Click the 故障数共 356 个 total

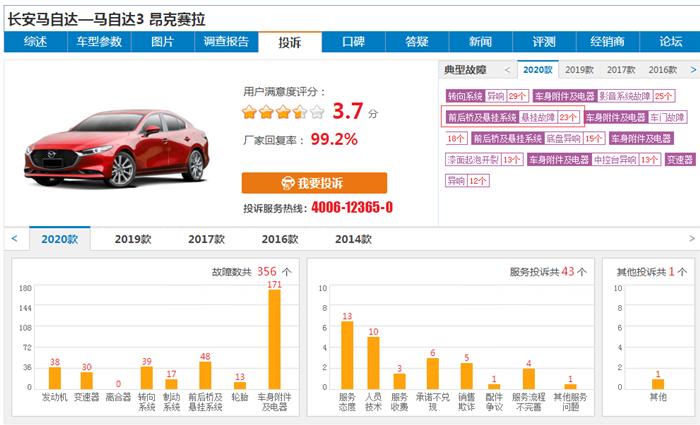[251, 271]
